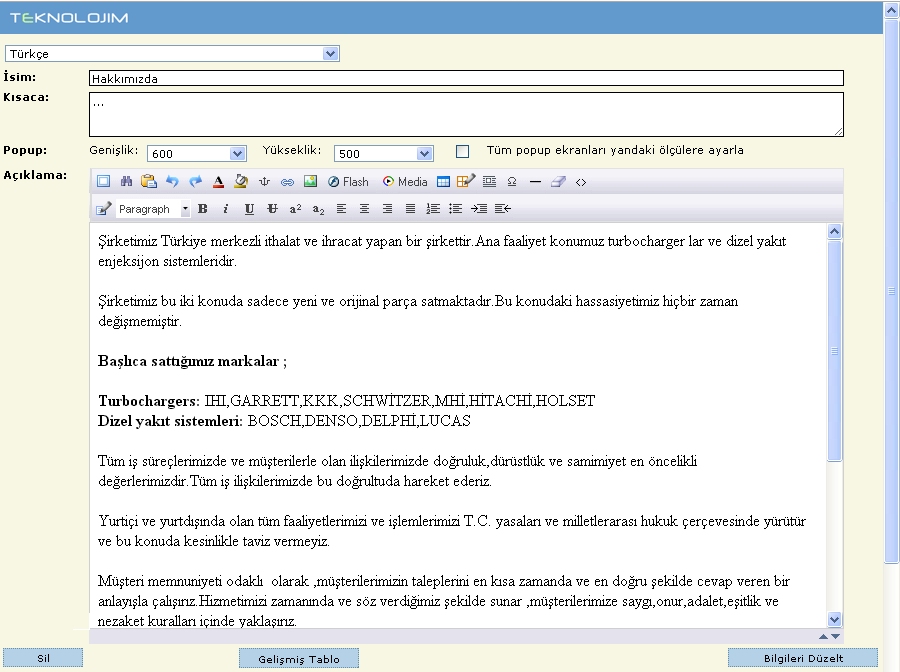Click the Bilgileri Düzelt button
This screenshot has height=672, width=900.
[x=803, y=658]
